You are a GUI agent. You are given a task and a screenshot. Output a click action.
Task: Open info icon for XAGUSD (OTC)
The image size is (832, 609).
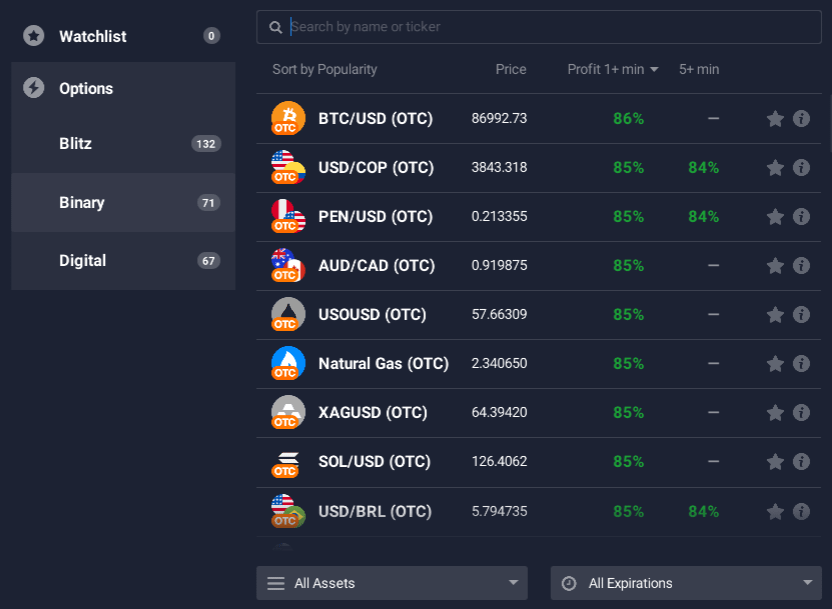(x=801, y=412)
